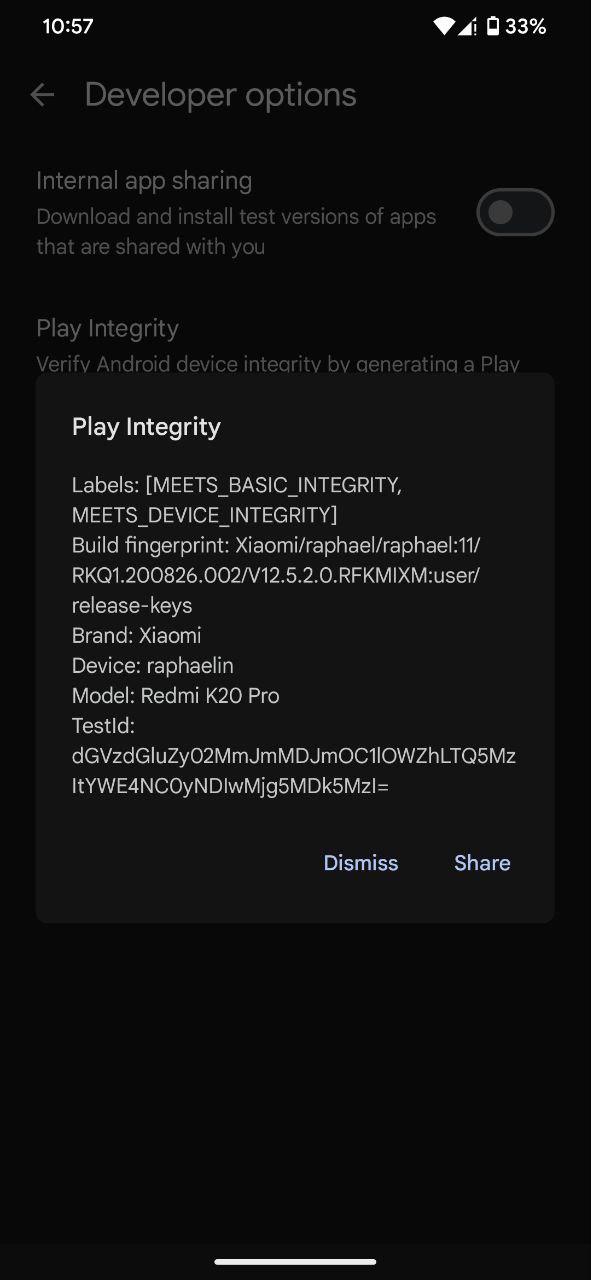This screenshot has height=1280, width=591.
Task: Toggle the Internal app sharing switch
Action: (x=515, y=212)
